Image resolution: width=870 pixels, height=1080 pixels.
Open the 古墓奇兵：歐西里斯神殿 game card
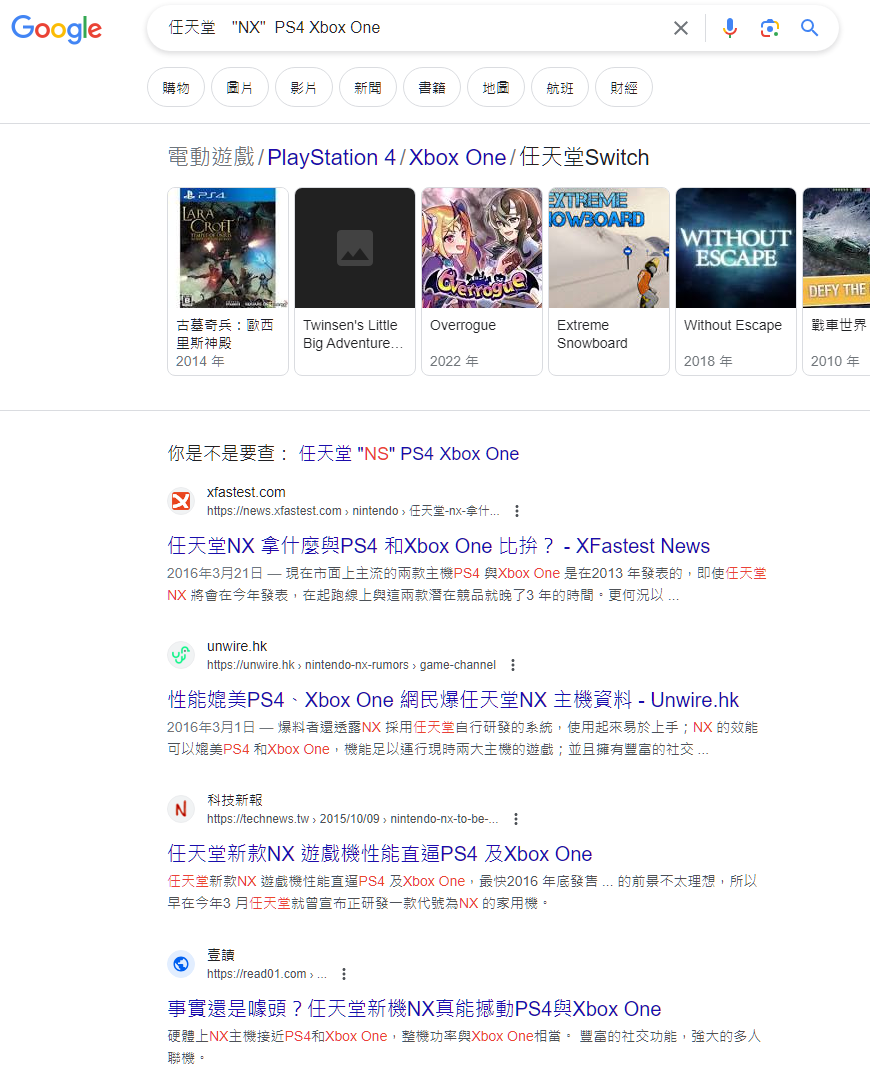click(x=228, y=281)
